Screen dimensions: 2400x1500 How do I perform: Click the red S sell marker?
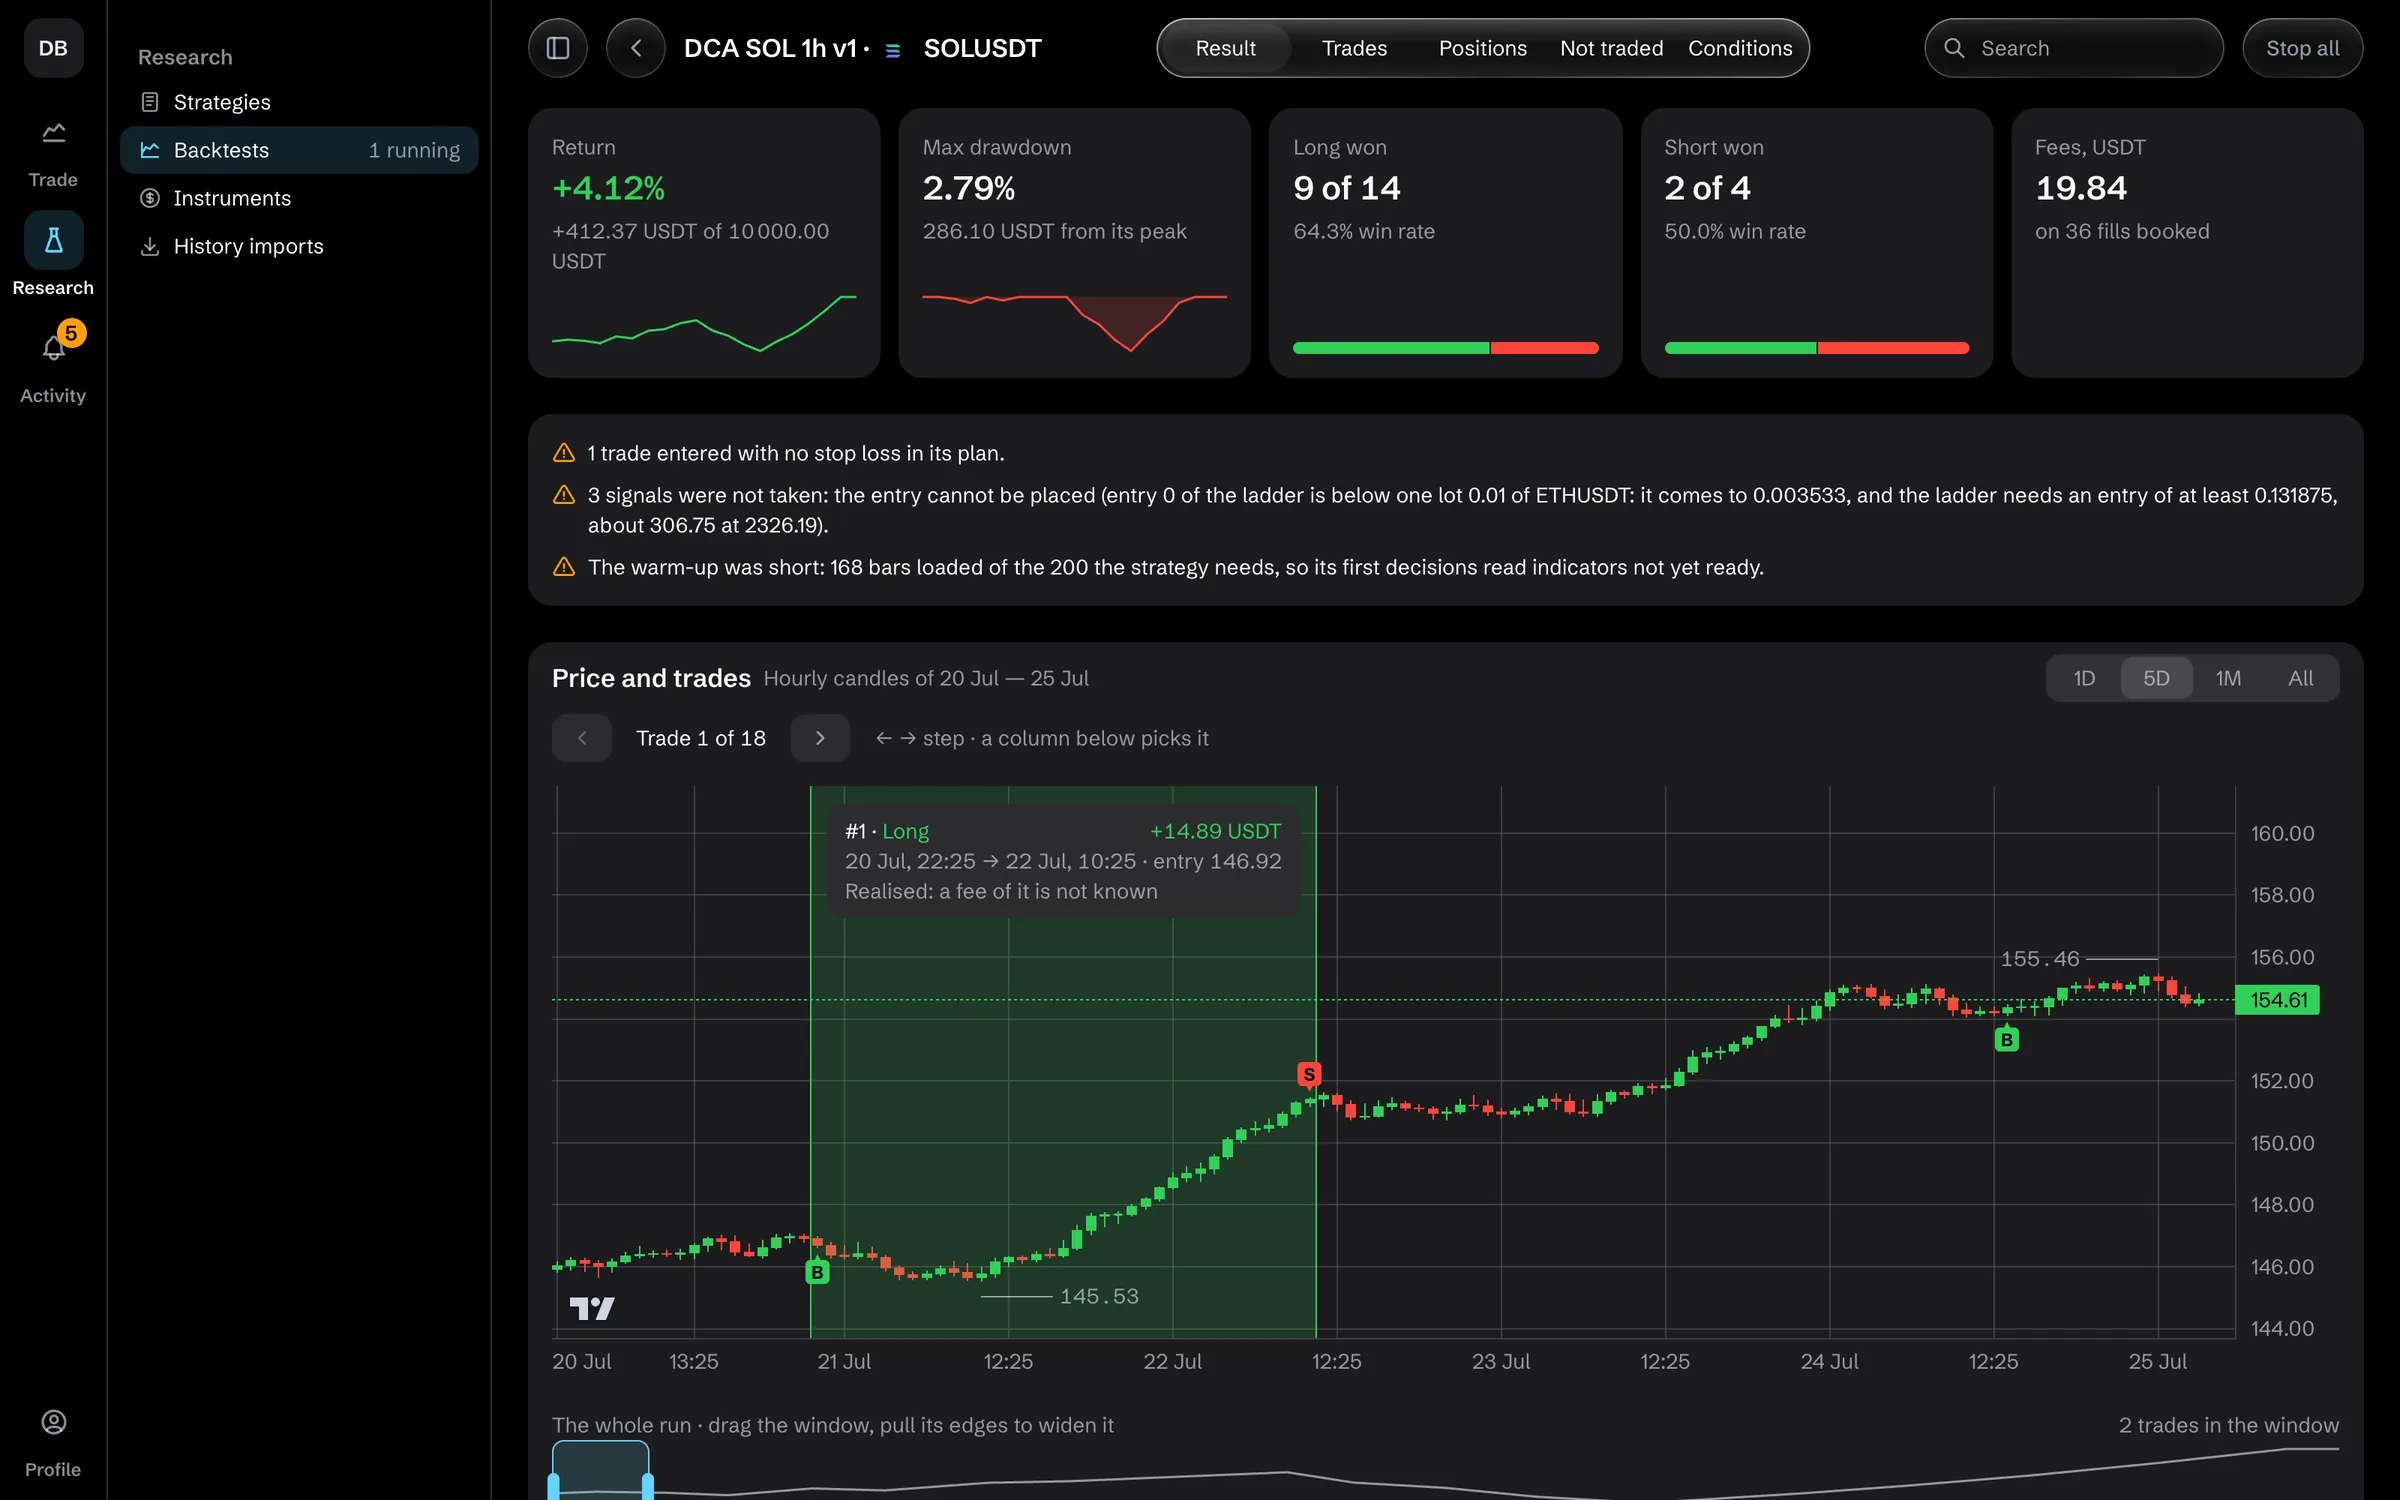pos(1309,1074)
